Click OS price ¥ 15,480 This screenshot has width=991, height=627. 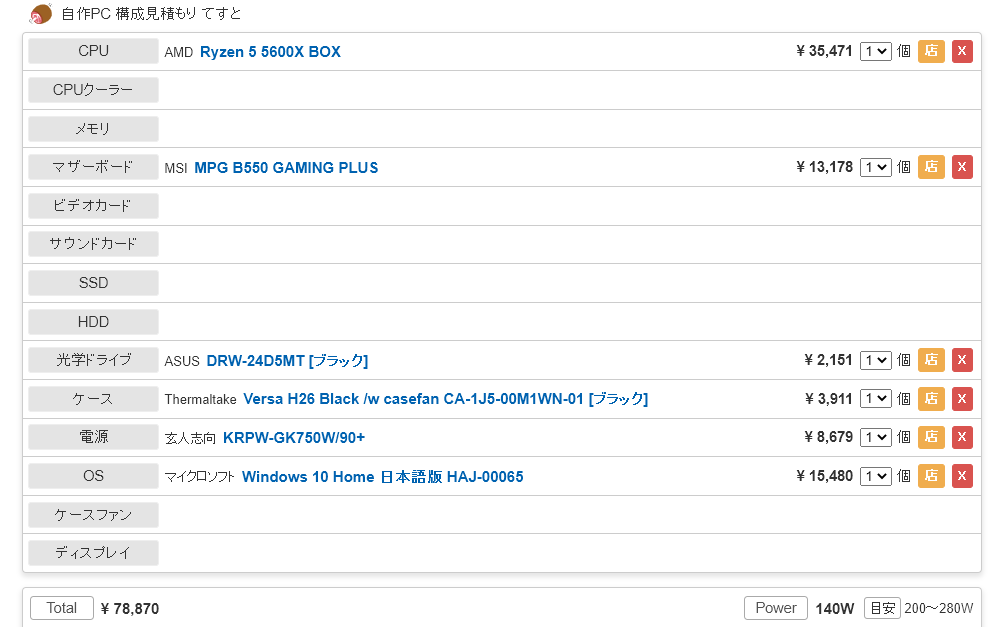[x=824, y=476]
